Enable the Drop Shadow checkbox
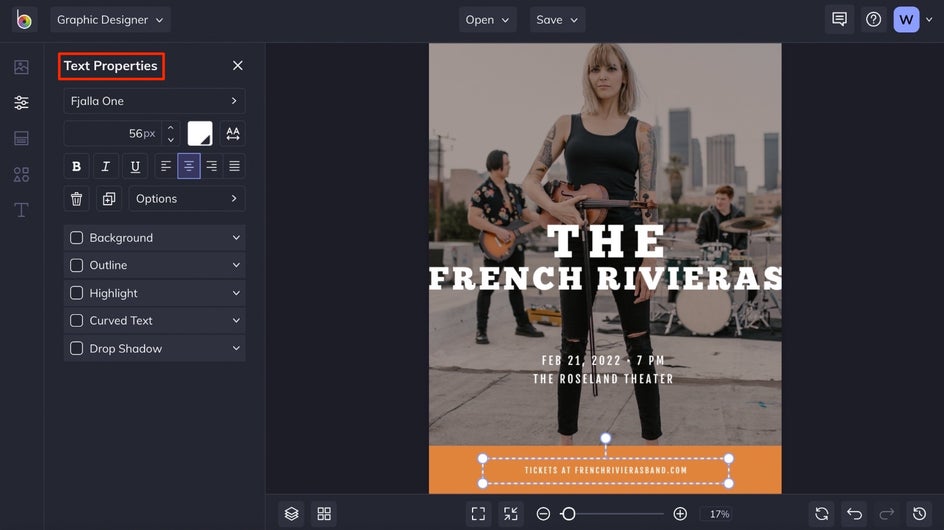 (76, 349)
